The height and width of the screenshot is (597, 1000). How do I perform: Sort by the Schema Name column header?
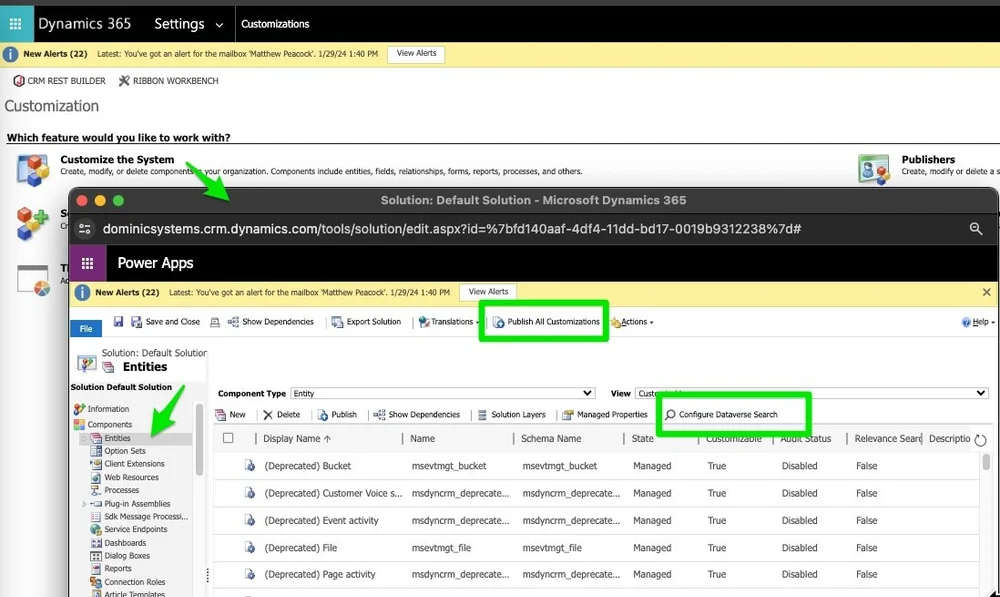[x=551, y=439]
